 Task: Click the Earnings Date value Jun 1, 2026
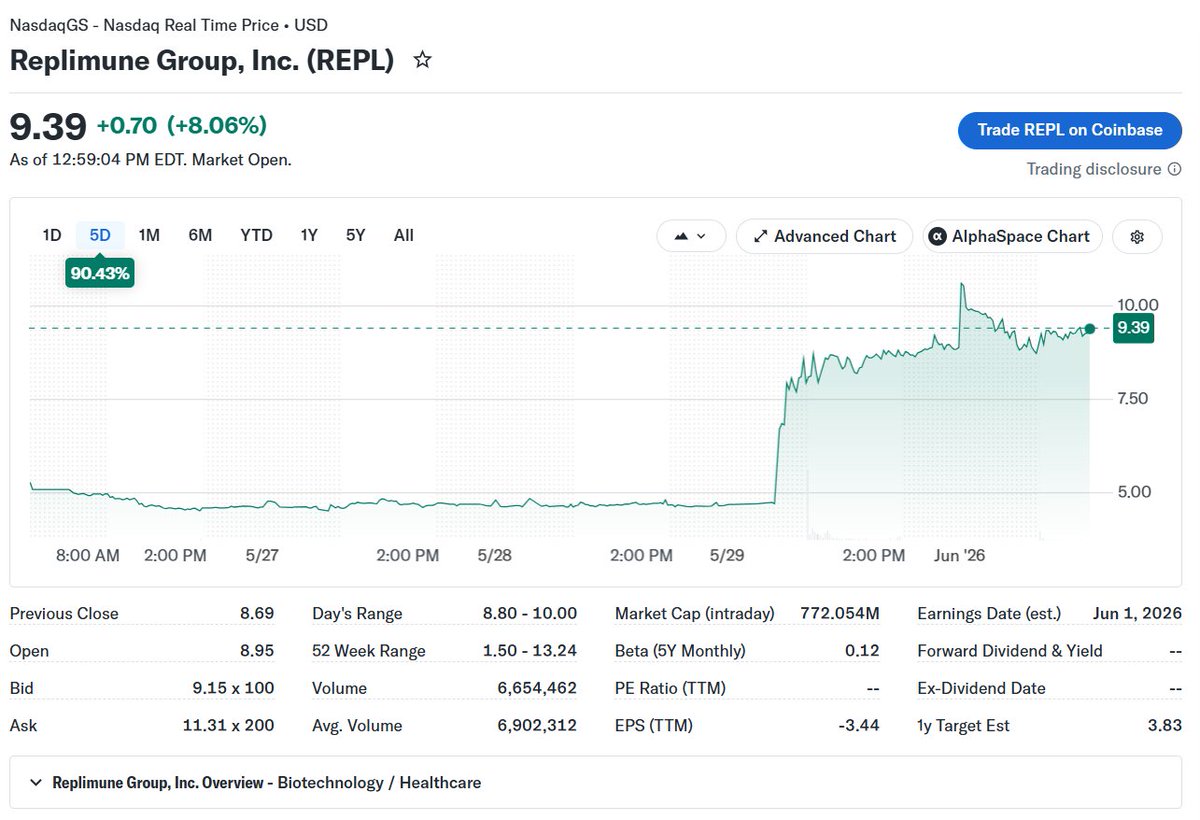[x=1135, y=613]
